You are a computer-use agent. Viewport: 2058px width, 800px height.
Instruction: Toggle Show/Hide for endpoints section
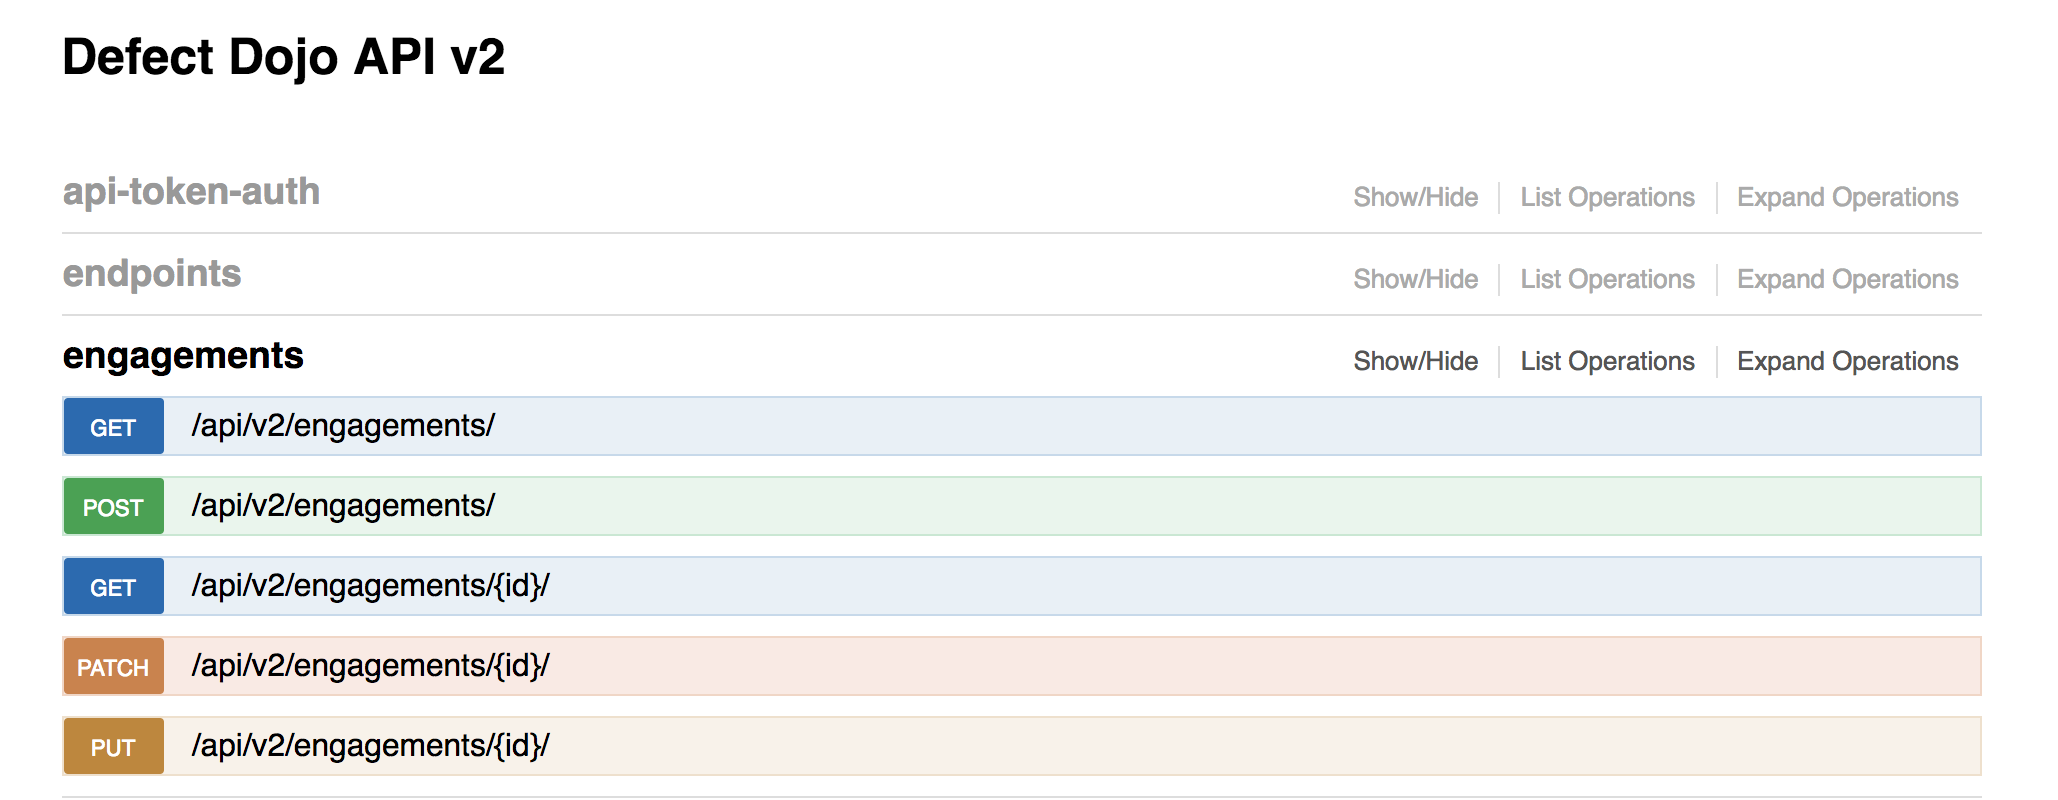[x=1415, y=279]
